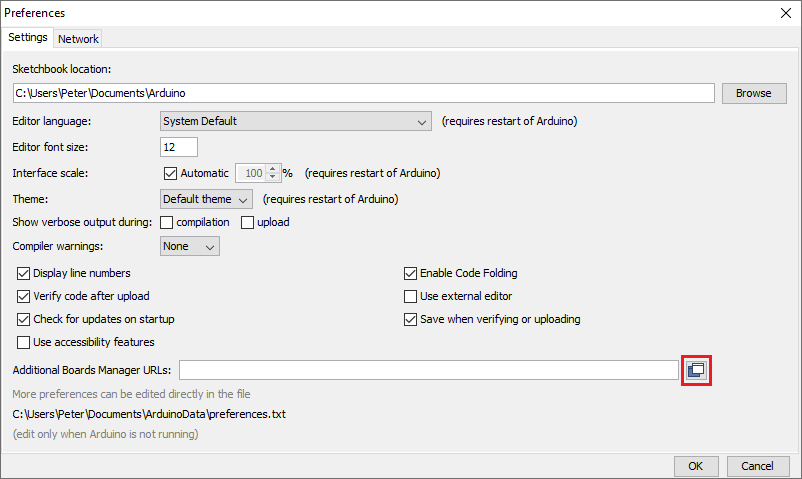Close the Preferences dialog window
Screen dimensions: 802x479
pos(782,14)
